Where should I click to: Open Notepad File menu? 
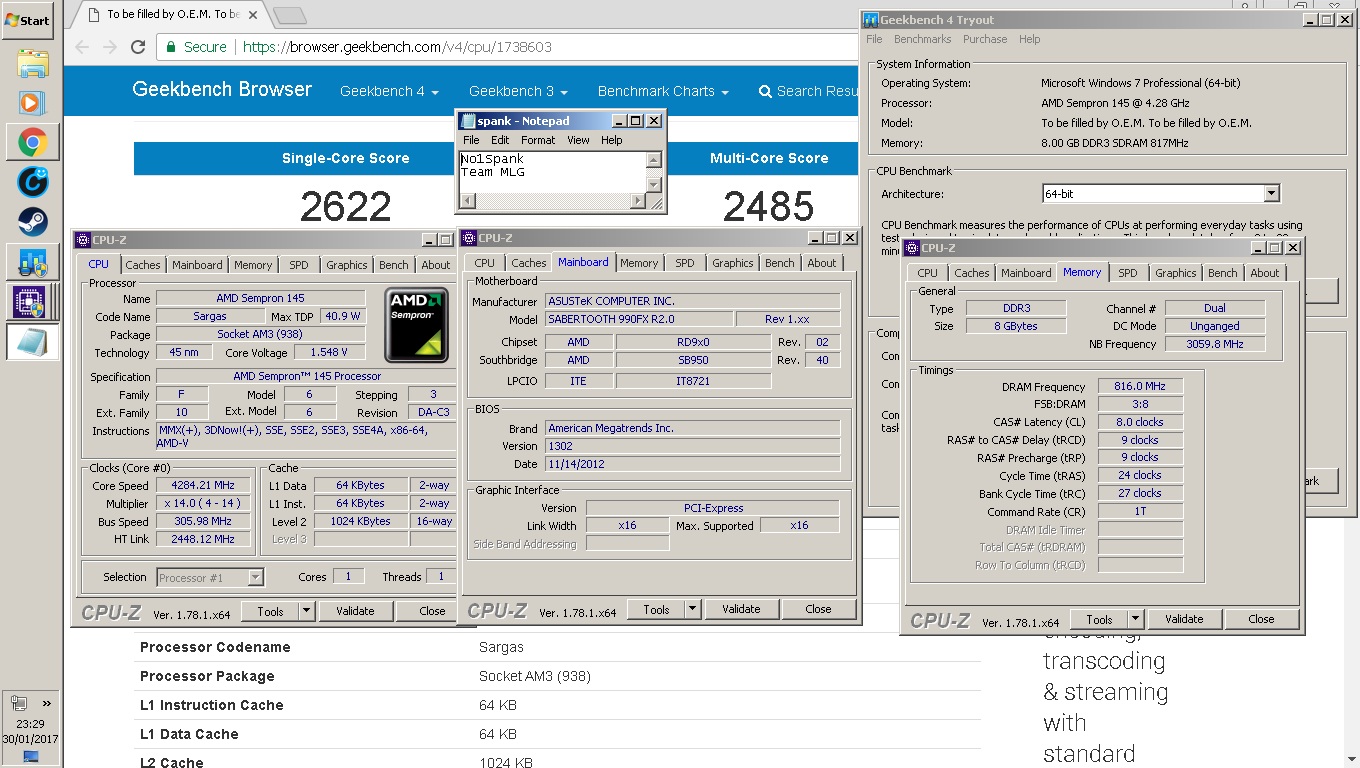point(471,140)
